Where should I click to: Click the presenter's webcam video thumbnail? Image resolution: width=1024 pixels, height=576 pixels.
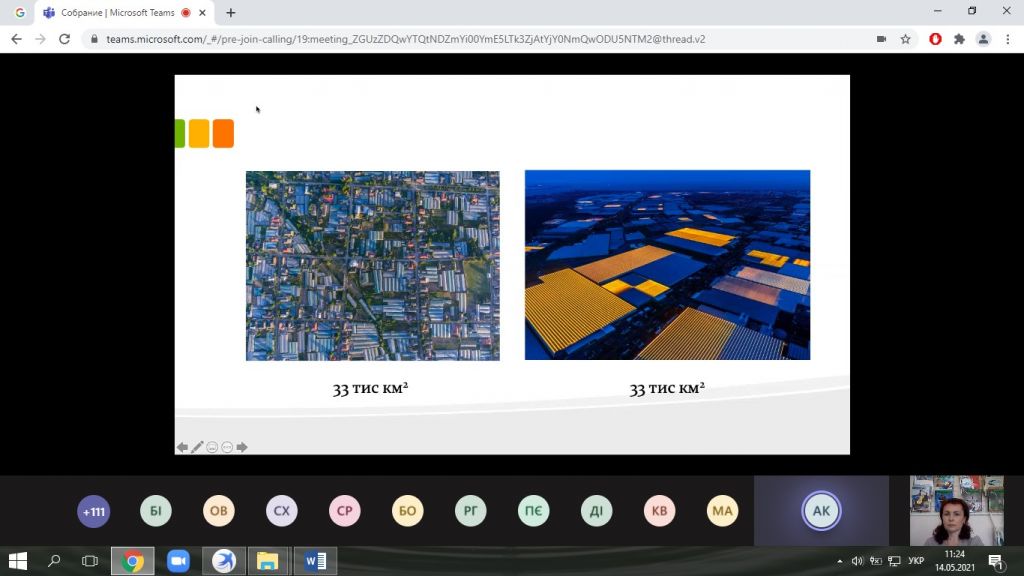[956, 511]
